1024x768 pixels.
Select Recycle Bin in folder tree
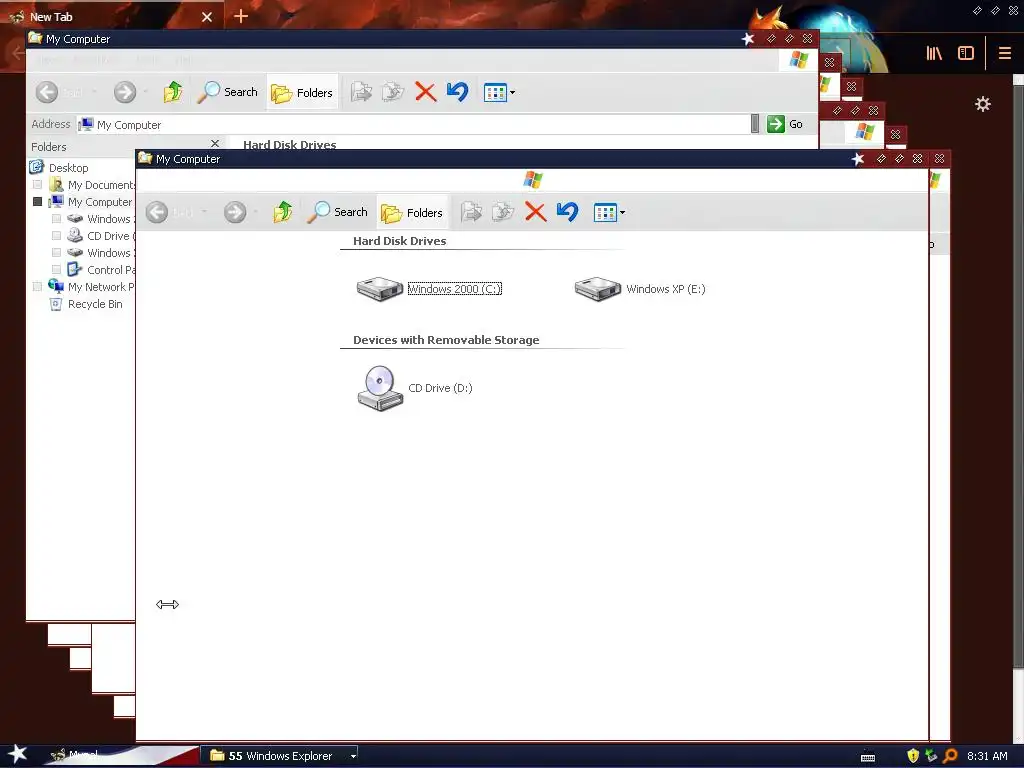click(86, 304)
